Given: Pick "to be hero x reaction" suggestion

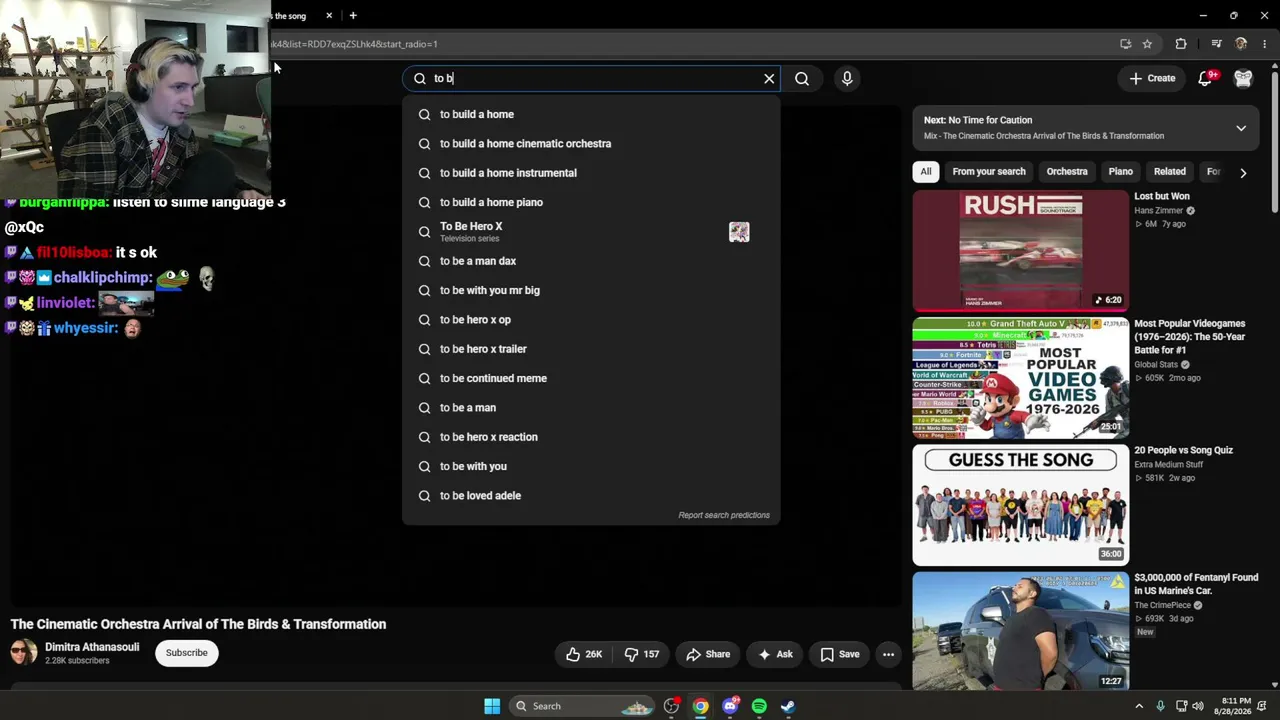Looking at the screenshot, I should (591, 437).
